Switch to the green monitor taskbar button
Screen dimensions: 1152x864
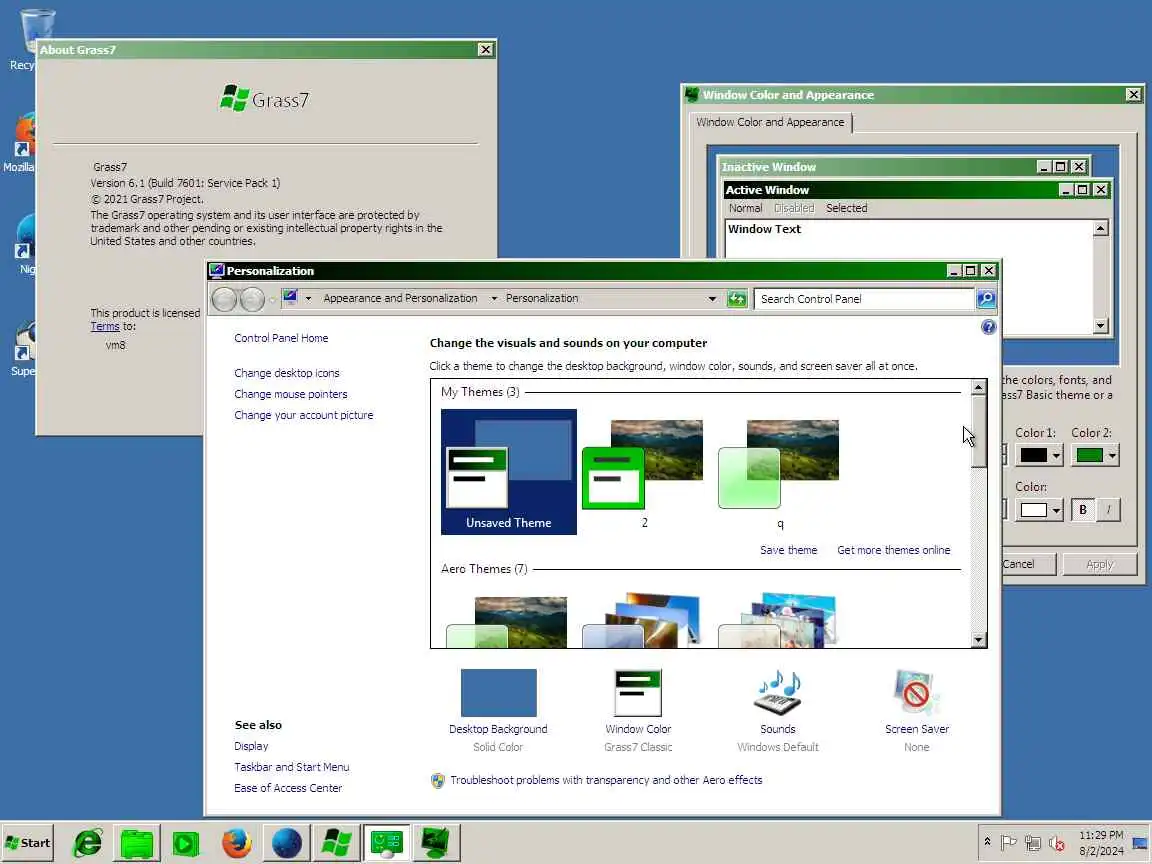click(436, 843)
